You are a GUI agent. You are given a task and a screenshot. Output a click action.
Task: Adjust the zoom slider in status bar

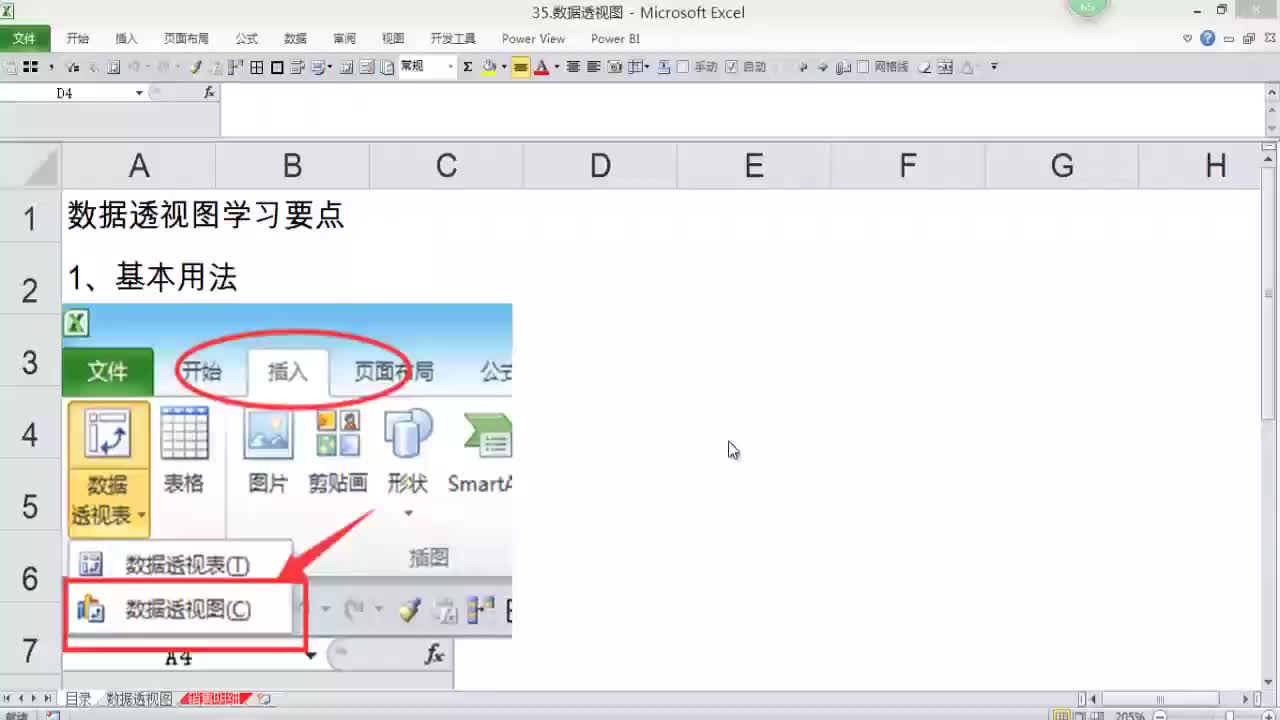1229,716
